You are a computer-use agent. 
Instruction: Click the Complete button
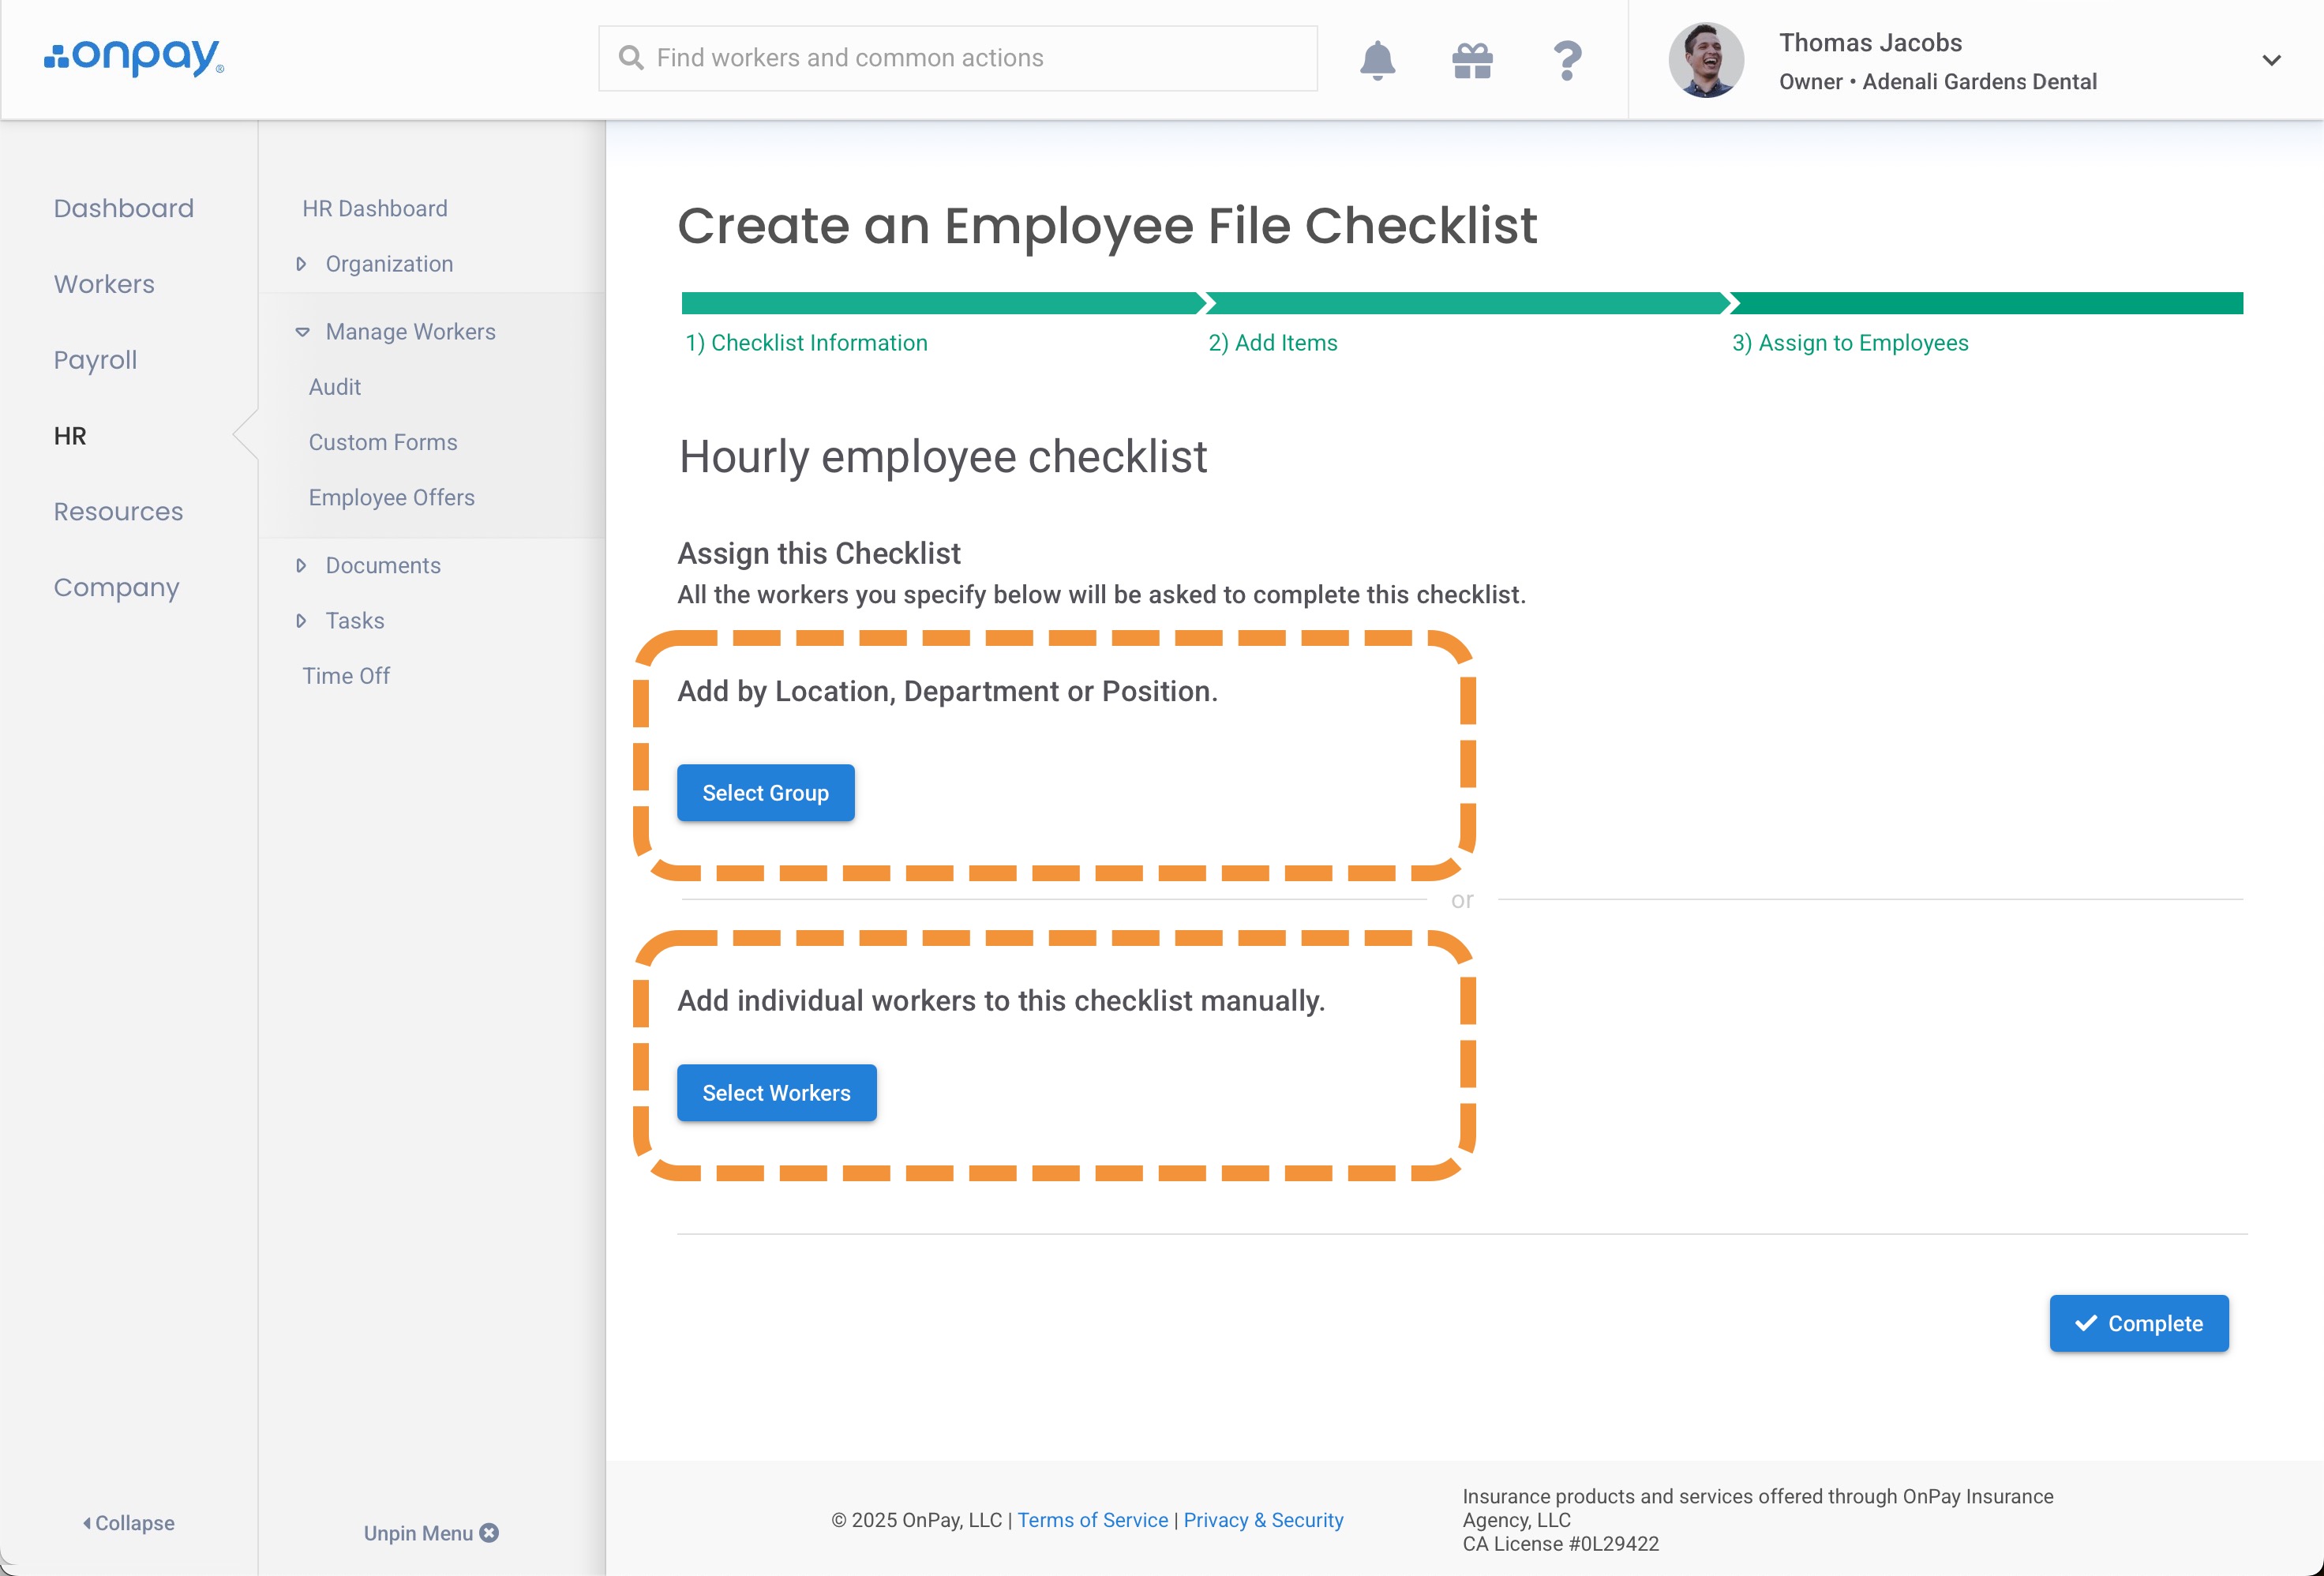pos(2138,1323)
